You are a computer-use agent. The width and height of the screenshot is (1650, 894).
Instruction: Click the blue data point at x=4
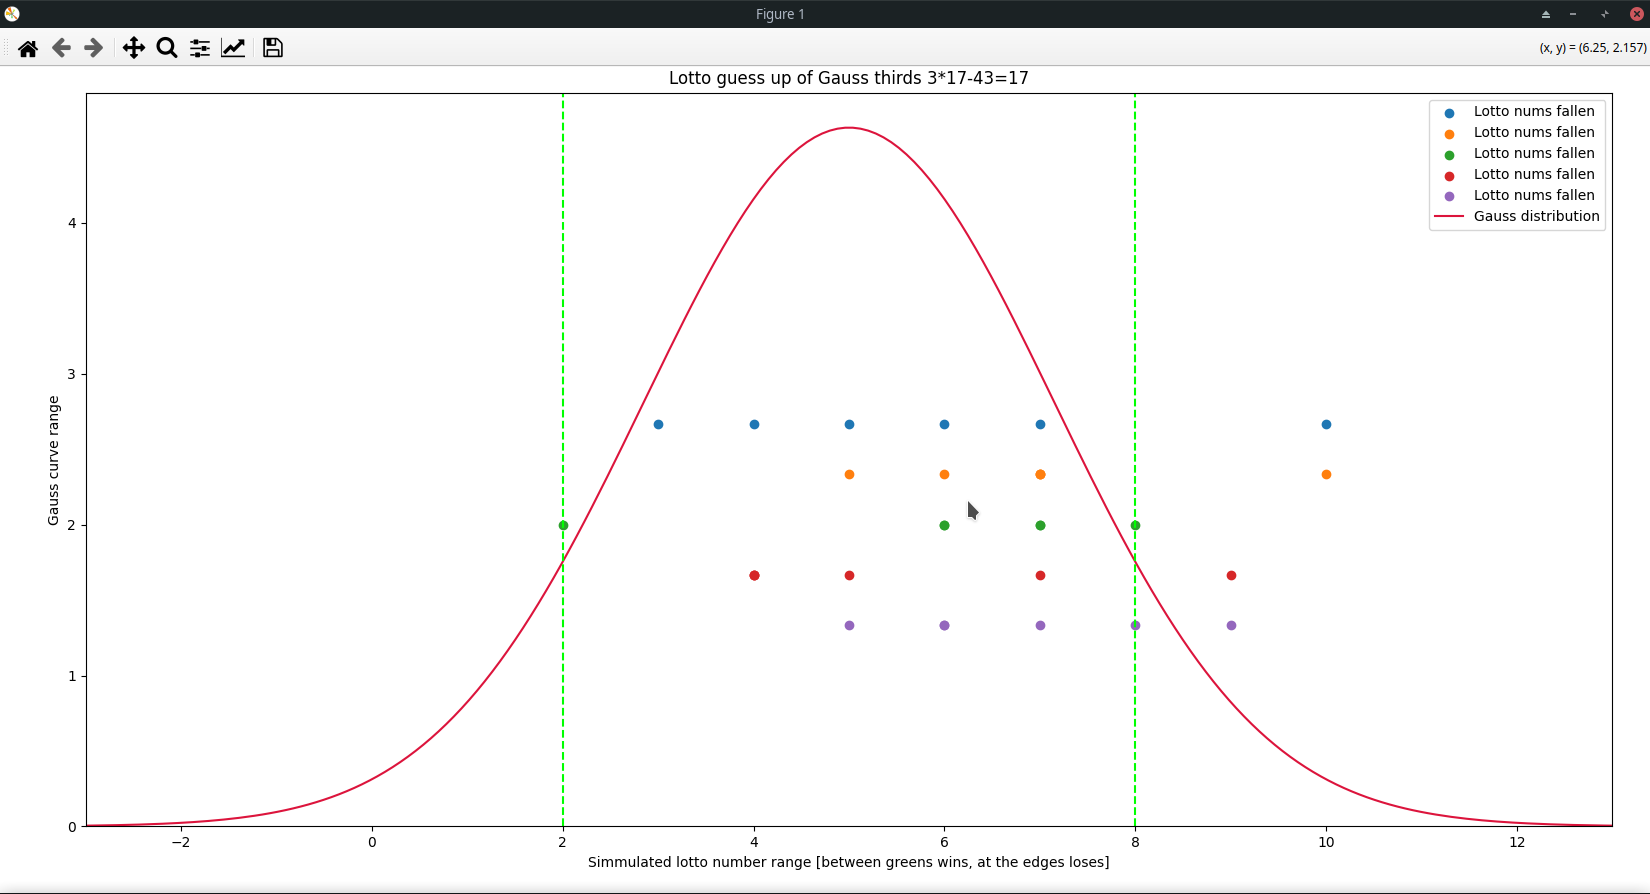pos(754,425)
